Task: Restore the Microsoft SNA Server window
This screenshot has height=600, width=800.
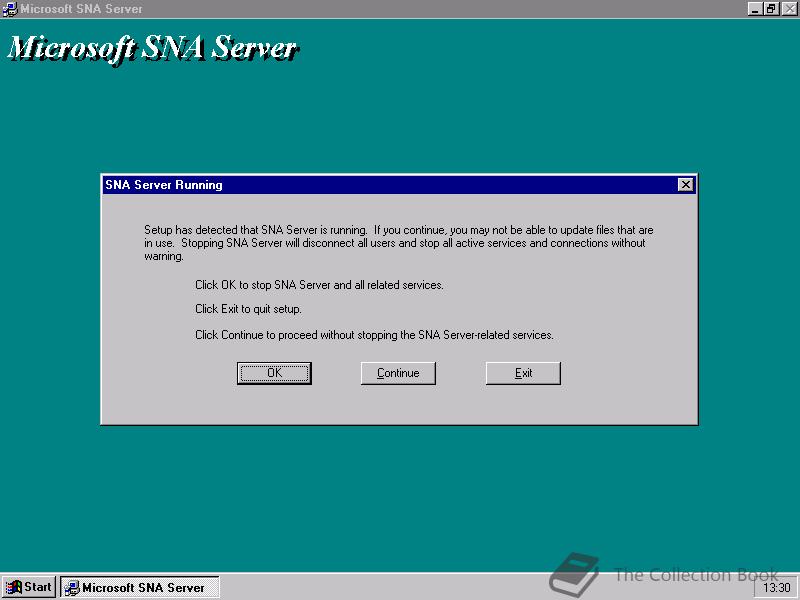Action: 771,9
